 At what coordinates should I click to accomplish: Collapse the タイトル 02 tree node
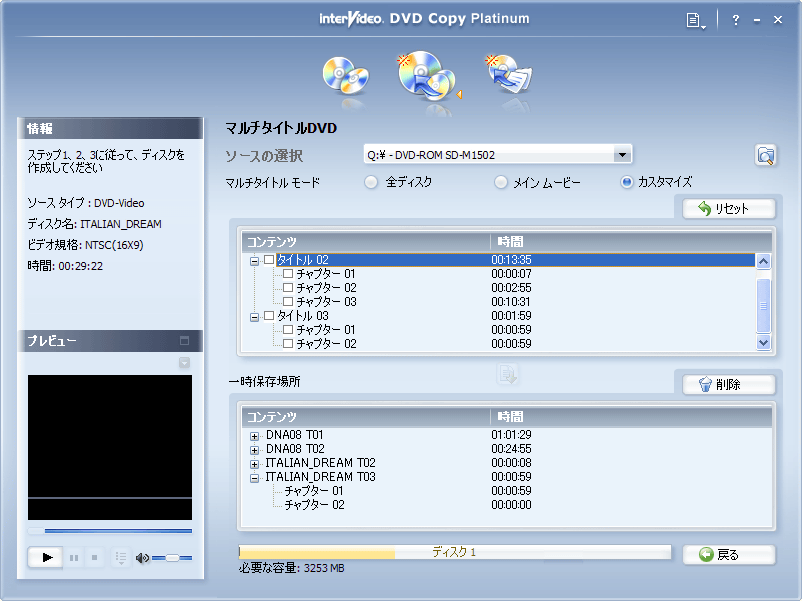click(x=254, y=261)
